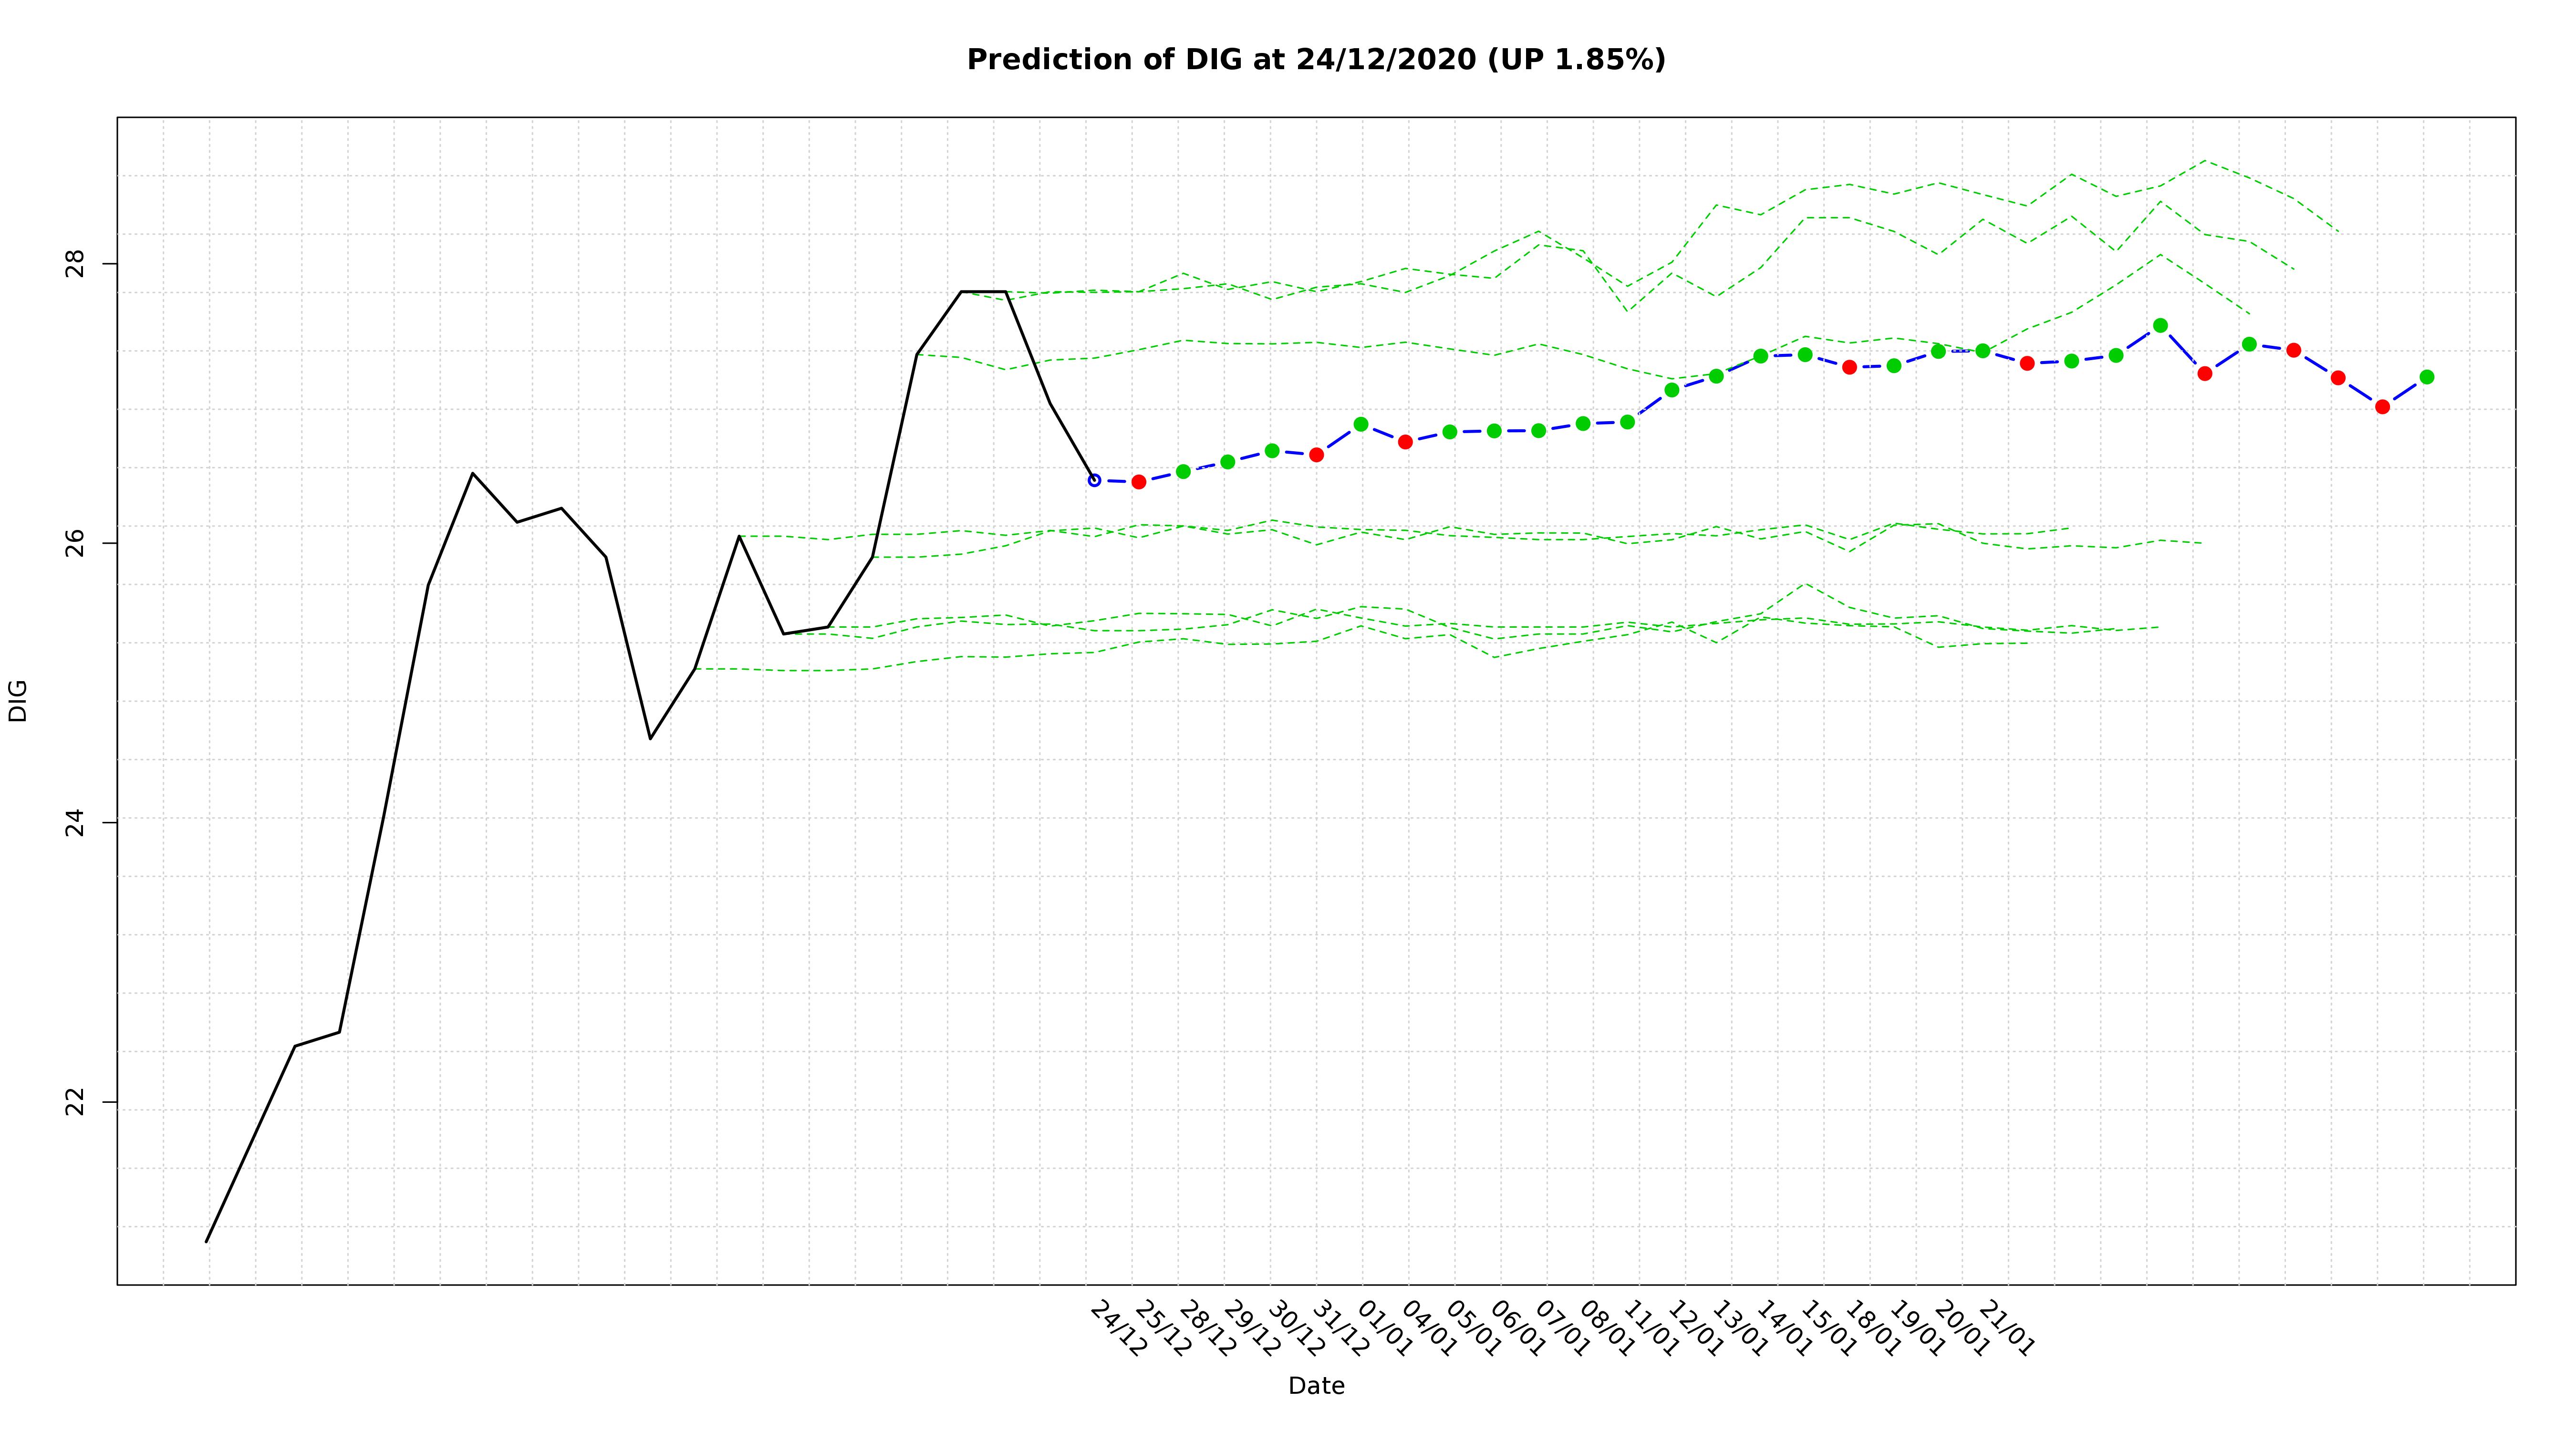2576x1431 pixels.
Task: Click the black line's deep trough near 24.6
Action: pyautogui.click(x=650, y=738)
